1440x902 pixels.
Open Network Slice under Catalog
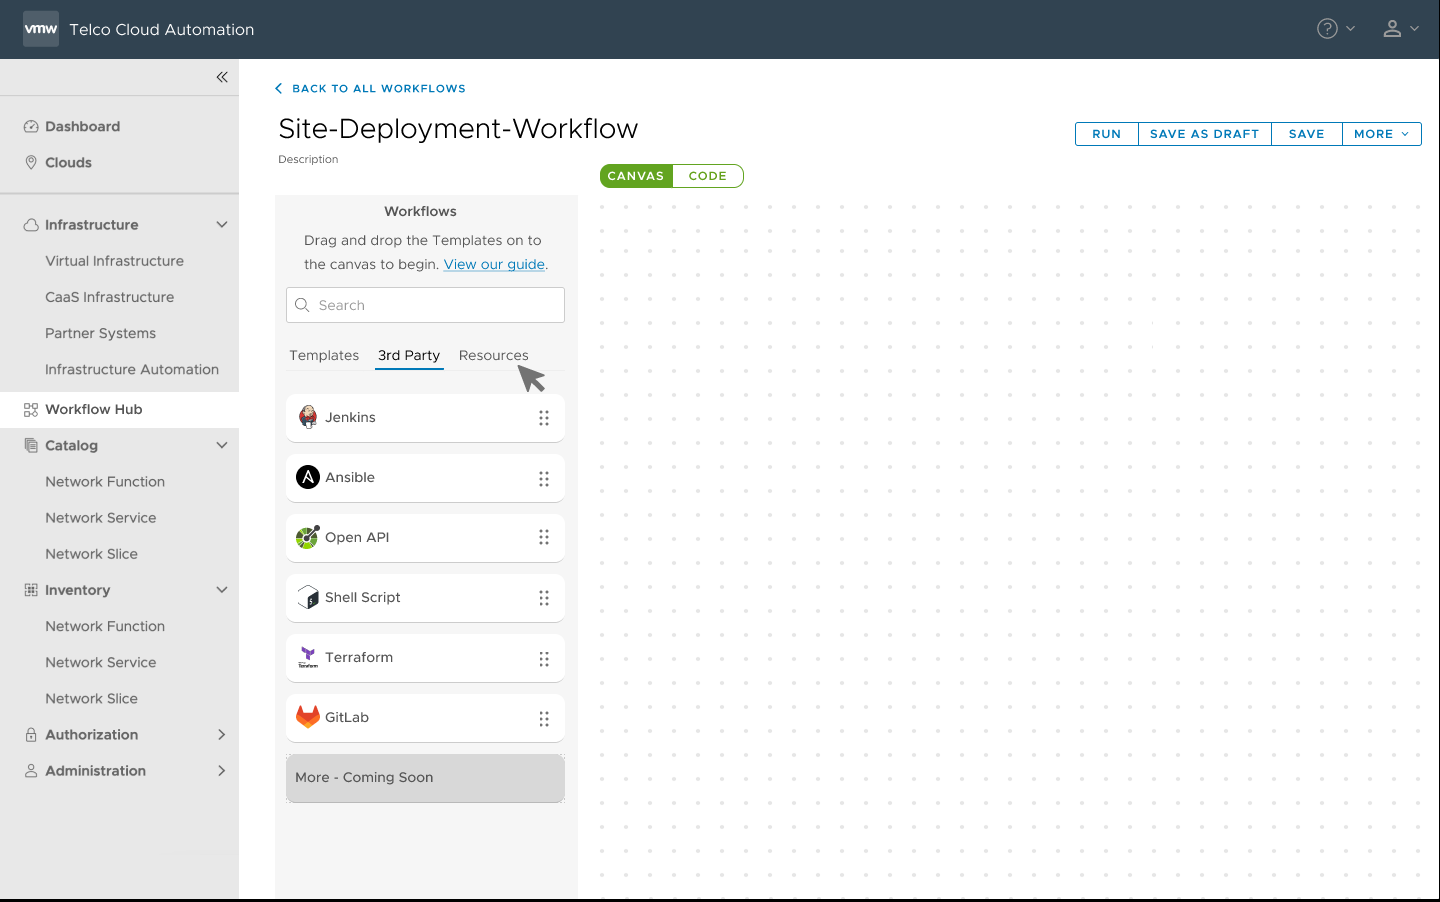coord(91,554)
